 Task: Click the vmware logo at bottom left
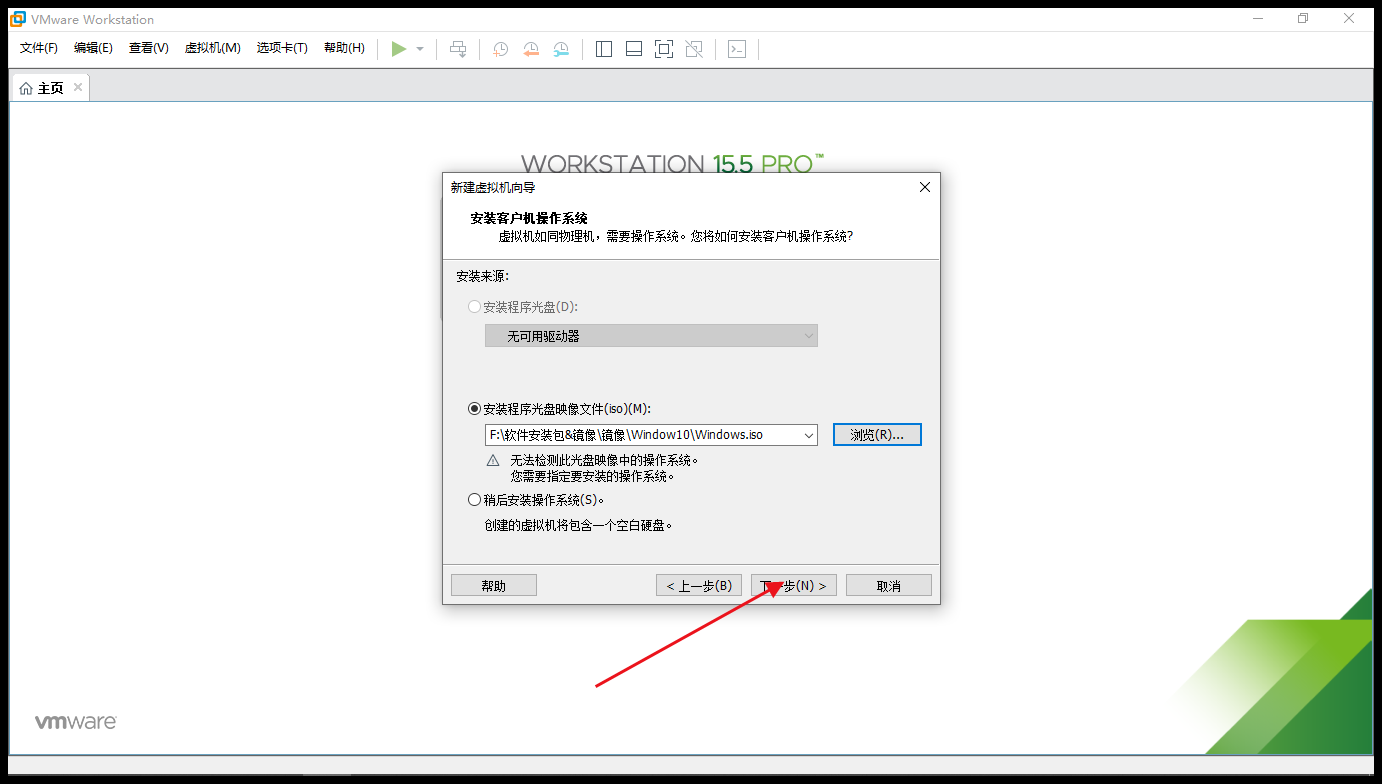click(x=76, y=721)
